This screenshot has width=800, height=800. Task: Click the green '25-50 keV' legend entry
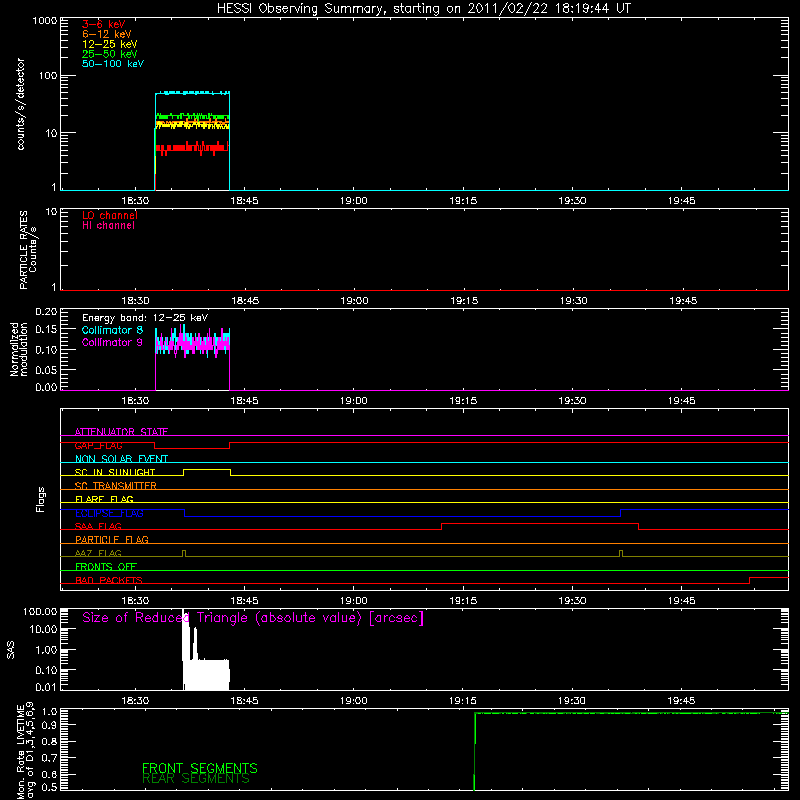coord(110,54)
